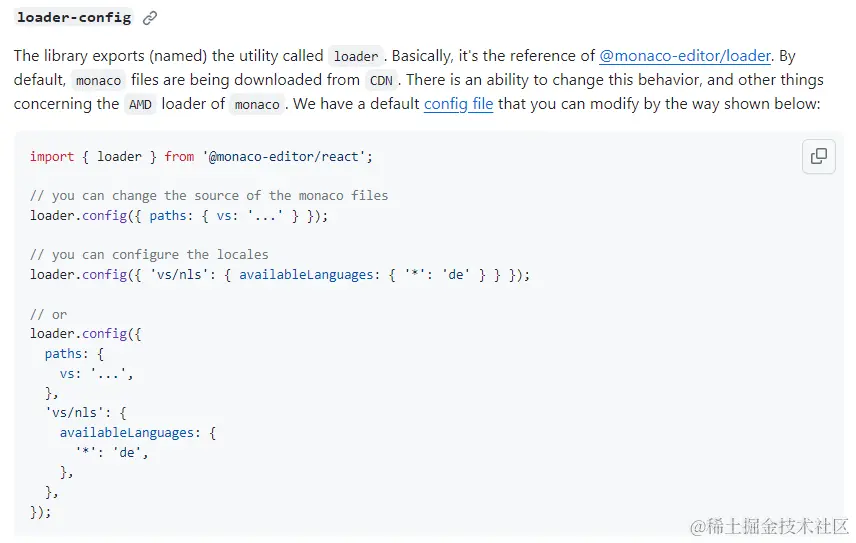Click the inline "AMD" code tag
856x543 pixels.
tap(140, 104)
